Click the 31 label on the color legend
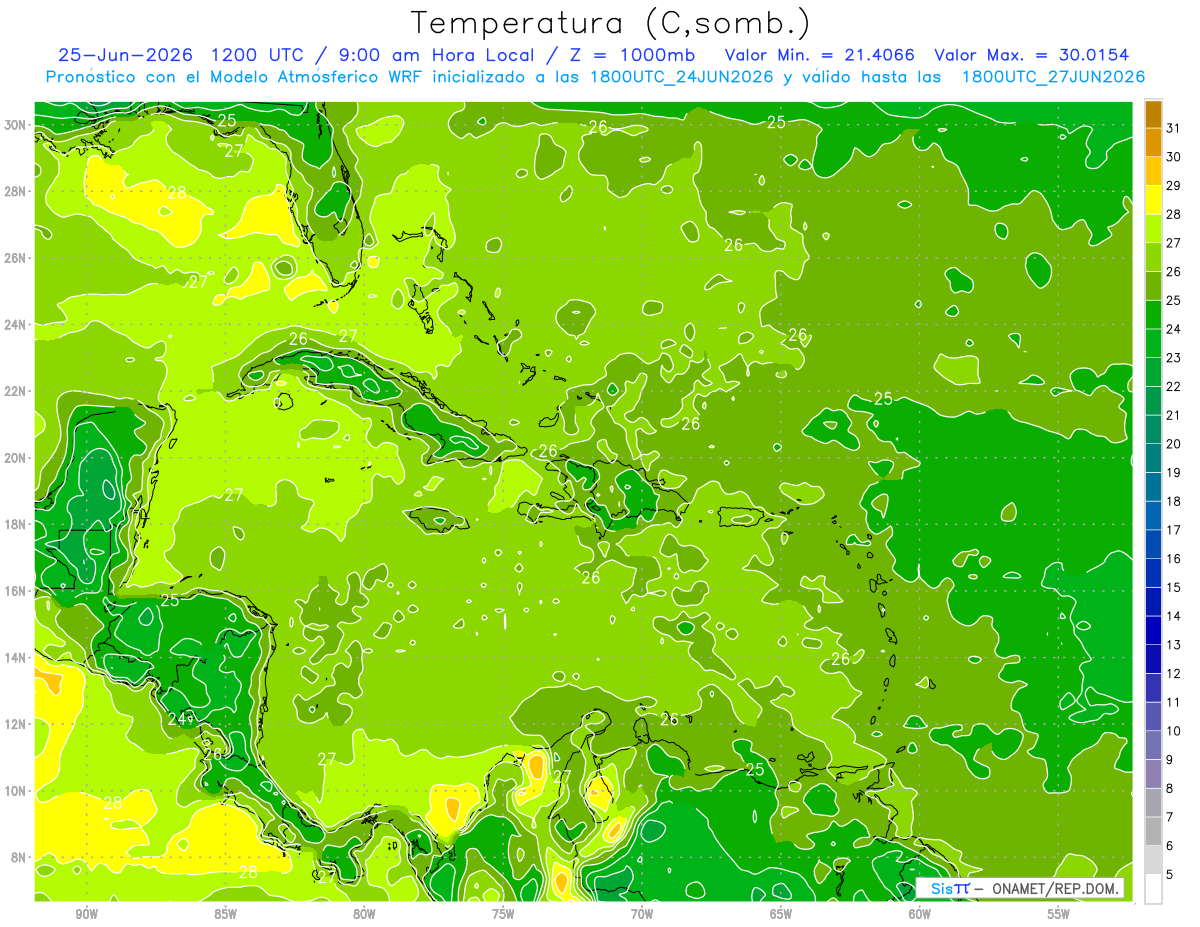This screenshot has width=1200, height=927. pos(1174,128)
